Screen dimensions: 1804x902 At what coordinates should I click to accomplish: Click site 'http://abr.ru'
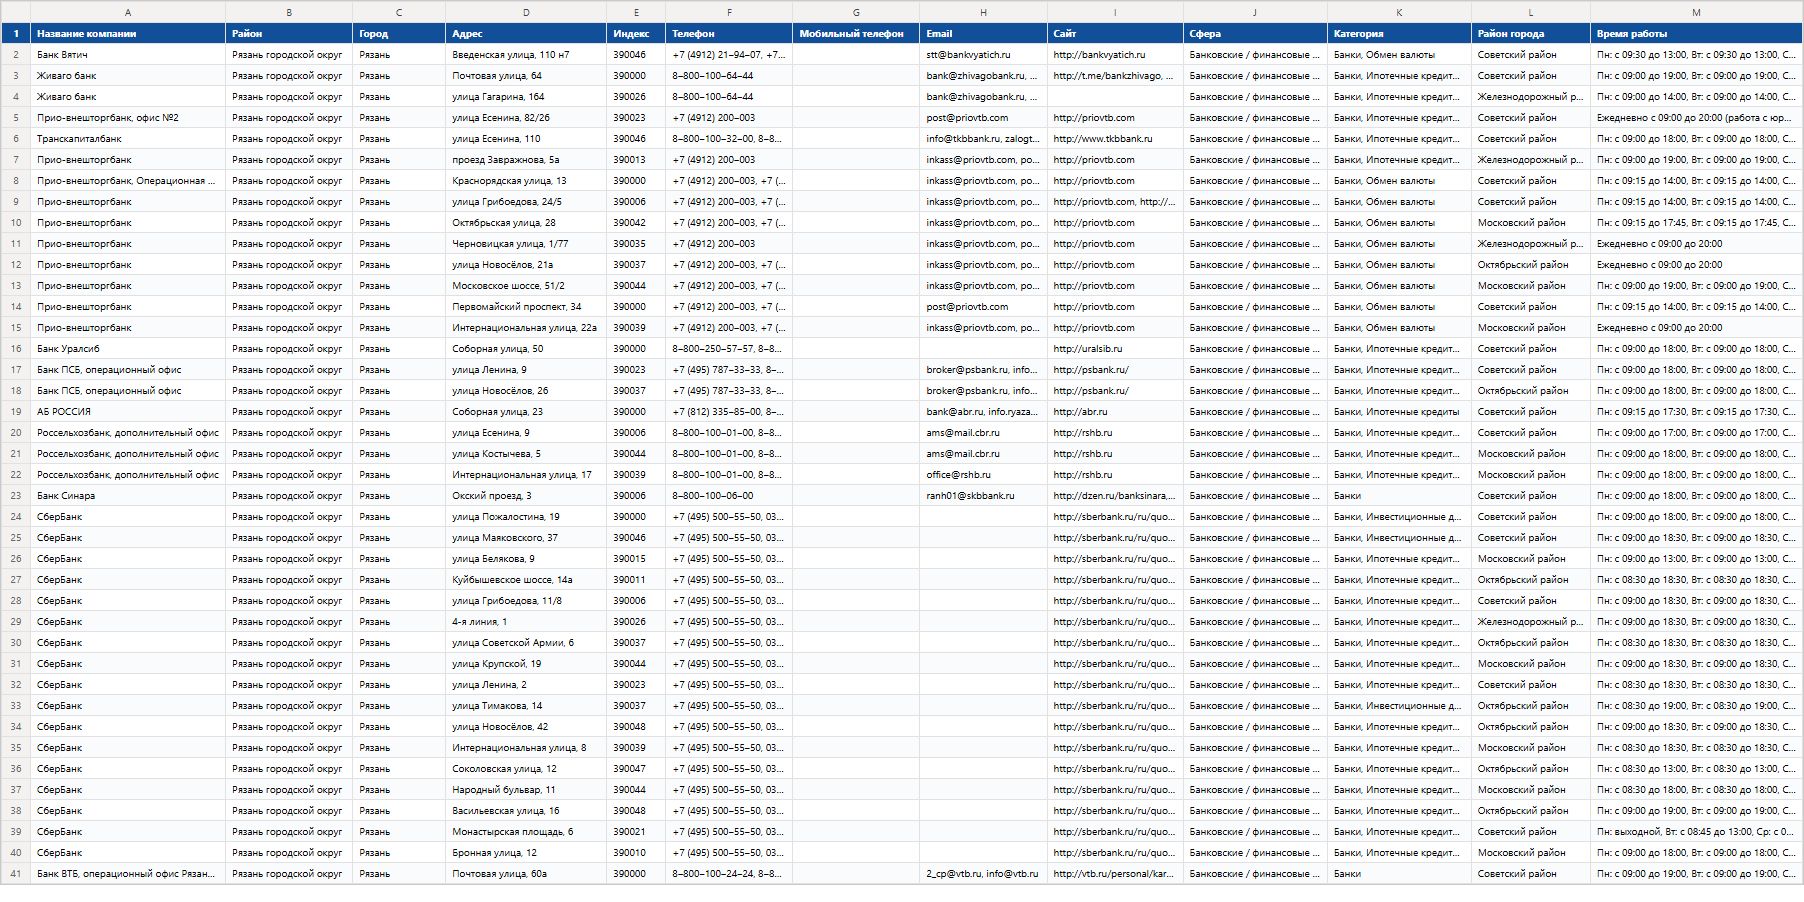point(1115,411)
